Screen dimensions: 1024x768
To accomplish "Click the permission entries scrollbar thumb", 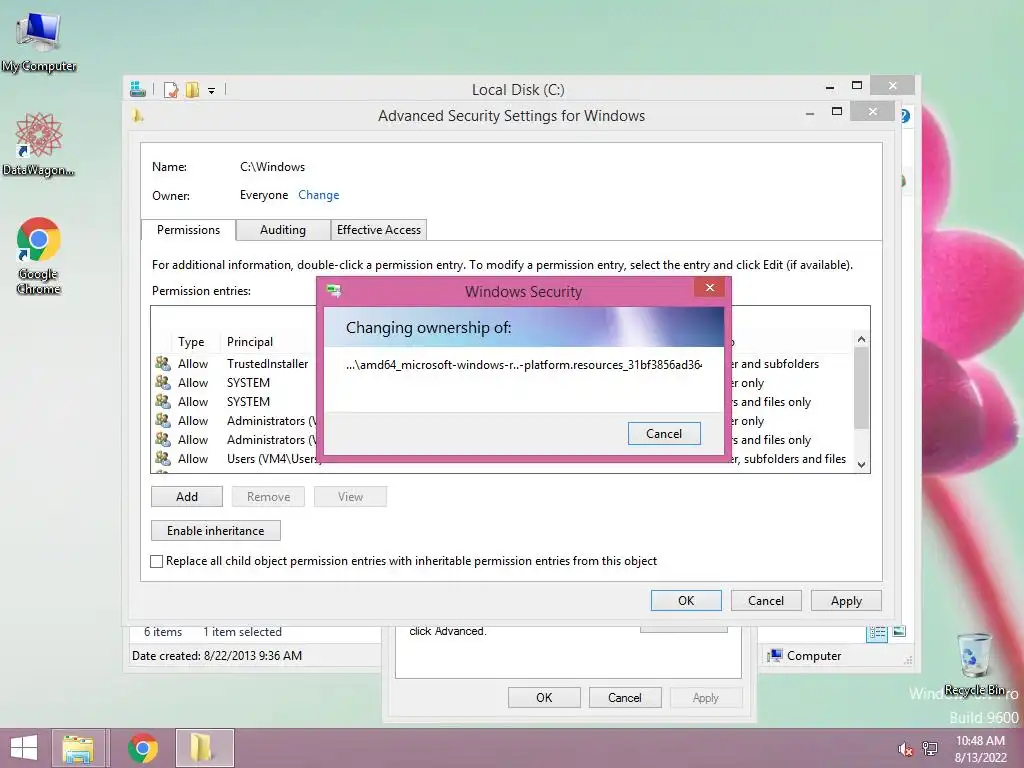I will (x=861, y=389).
